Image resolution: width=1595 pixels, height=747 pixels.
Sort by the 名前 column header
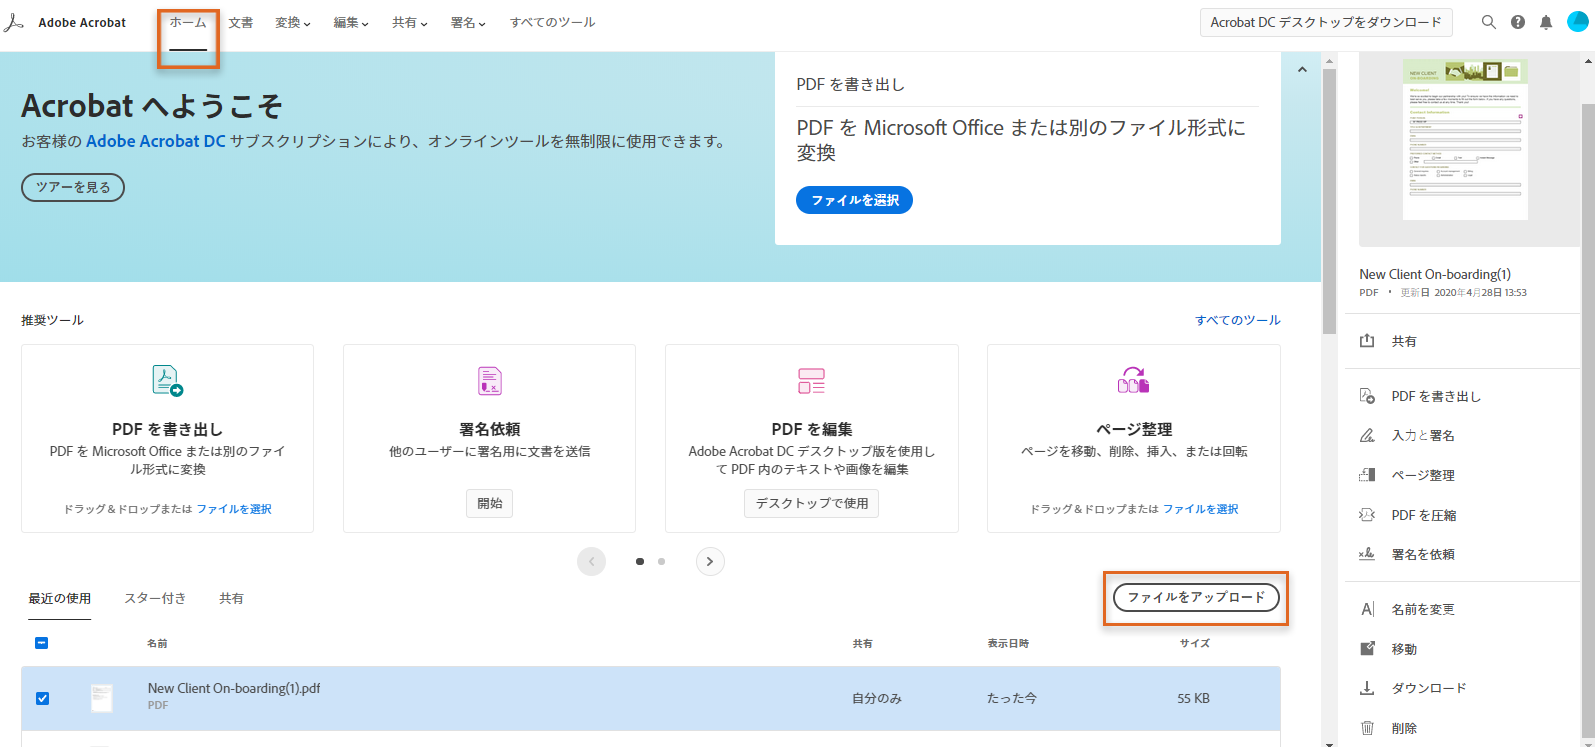[x=157, y=643]
